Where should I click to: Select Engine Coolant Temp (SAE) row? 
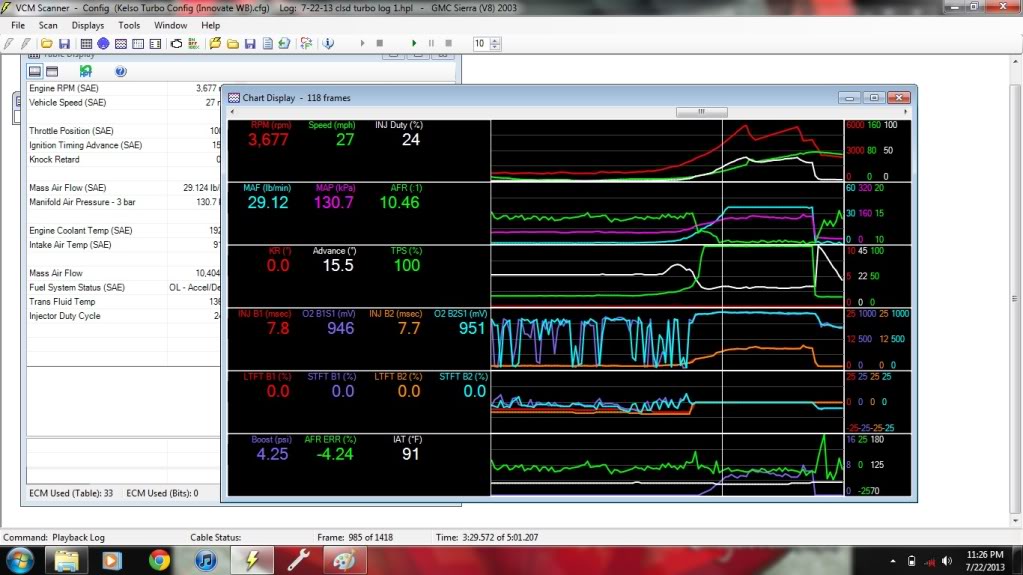pyautogui.click(x=123, y=230)
